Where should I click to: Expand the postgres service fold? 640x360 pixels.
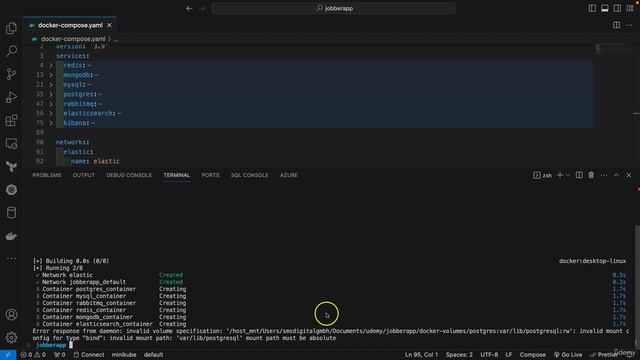pos(51,94)
